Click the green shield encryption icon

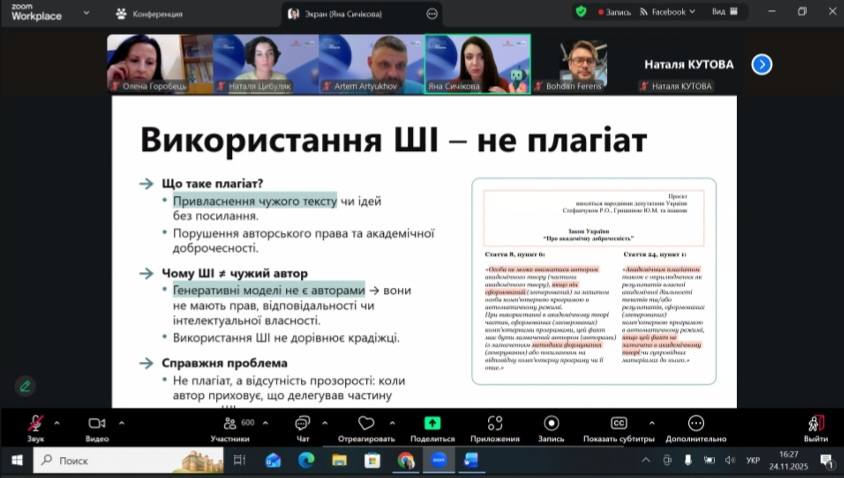click(581, 12)
